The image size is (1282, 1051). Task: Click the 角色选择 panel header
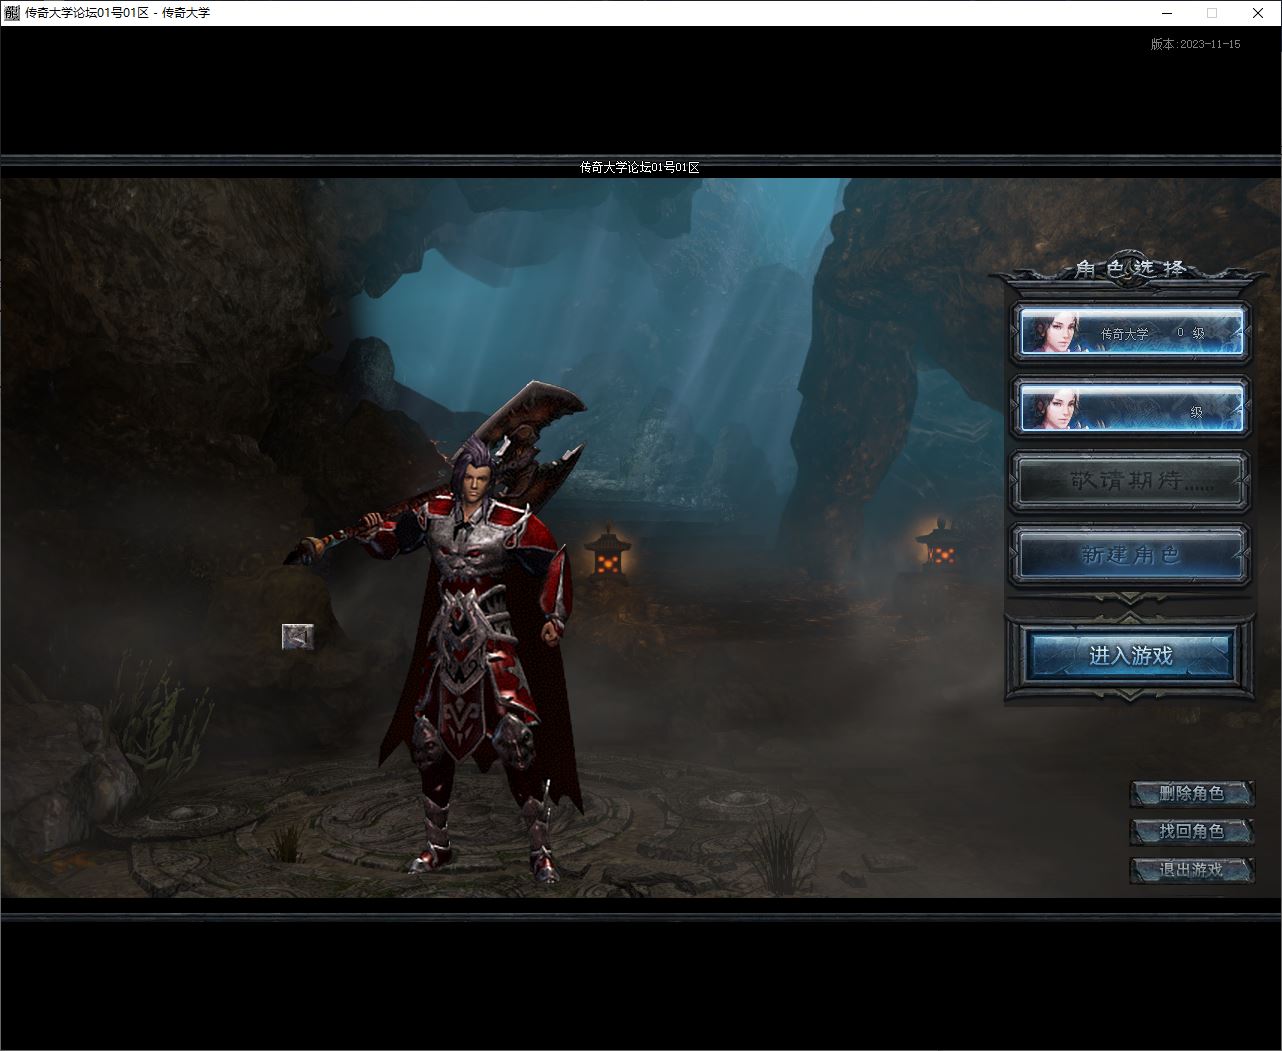point(1130,268)
